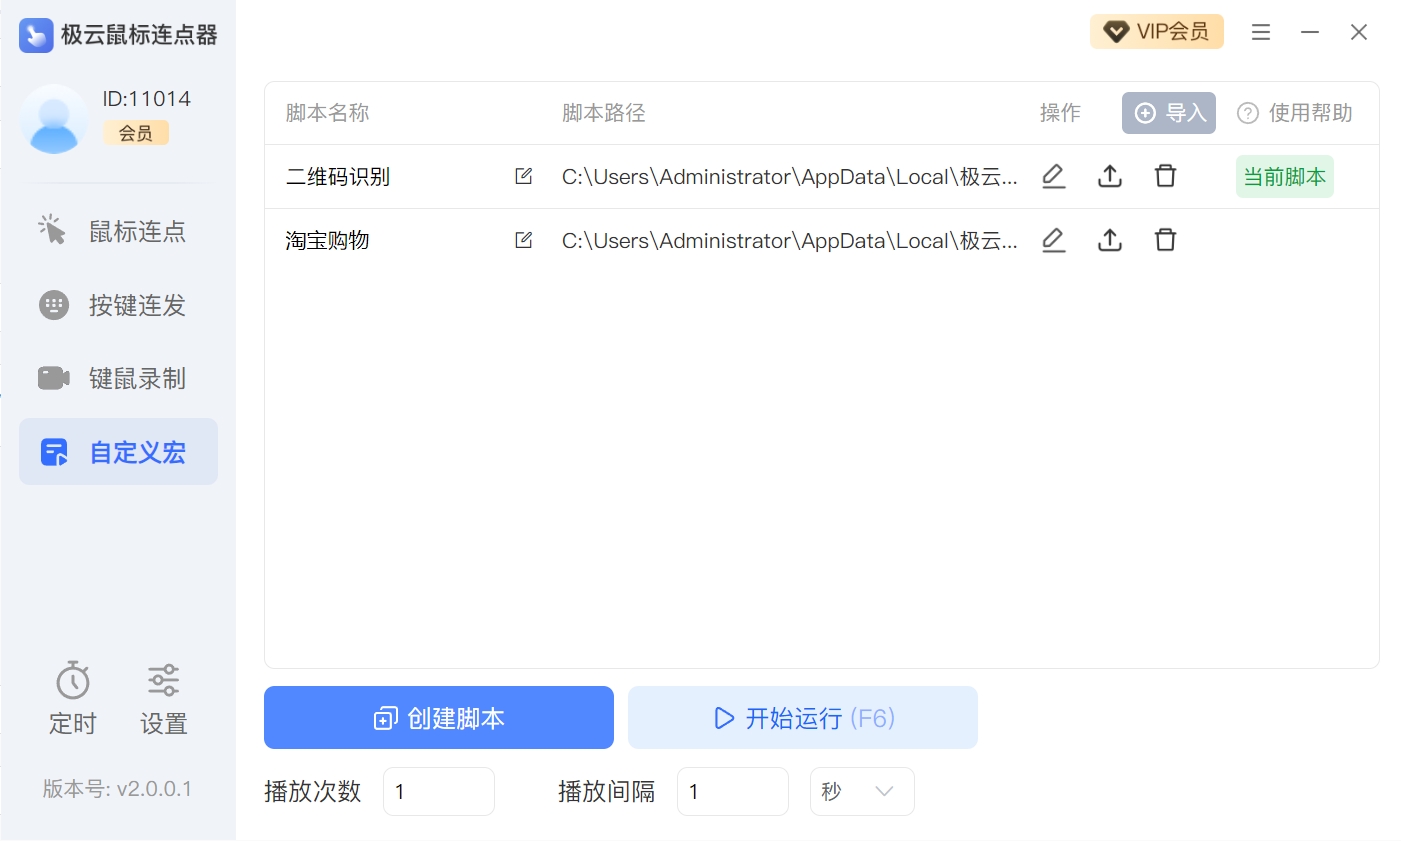Expand the 秒 time unit dropdown

click(x=861, y=791)
